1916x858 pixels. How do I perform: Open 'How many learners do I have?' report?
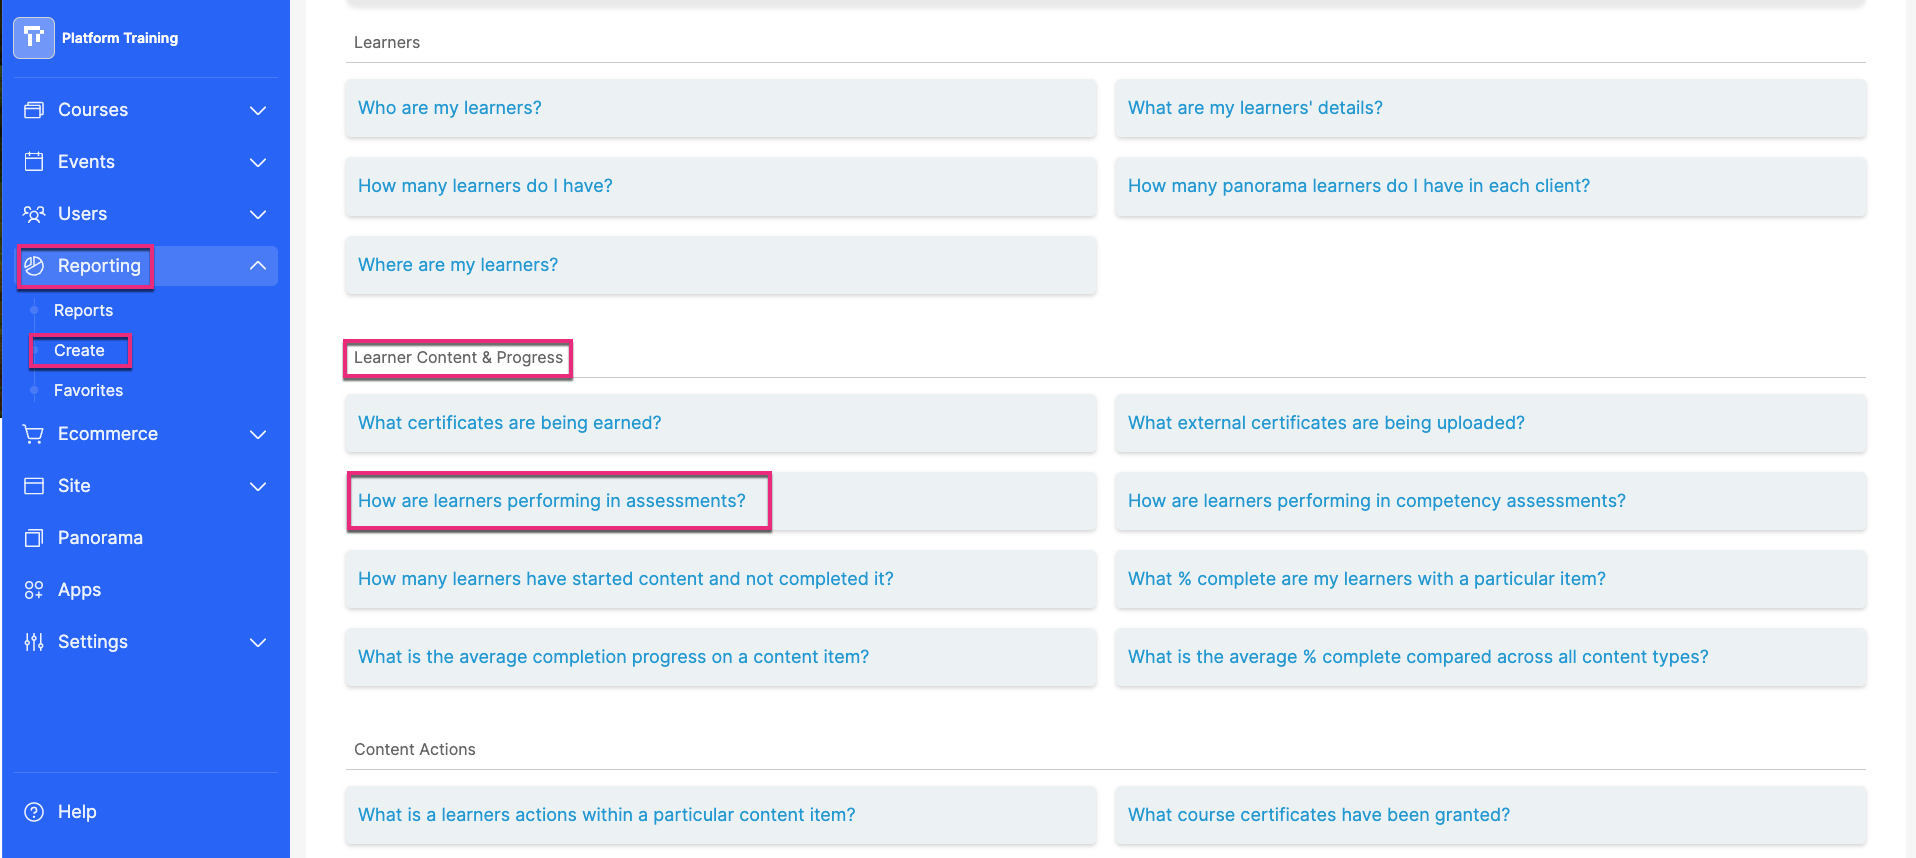point(721,186)
